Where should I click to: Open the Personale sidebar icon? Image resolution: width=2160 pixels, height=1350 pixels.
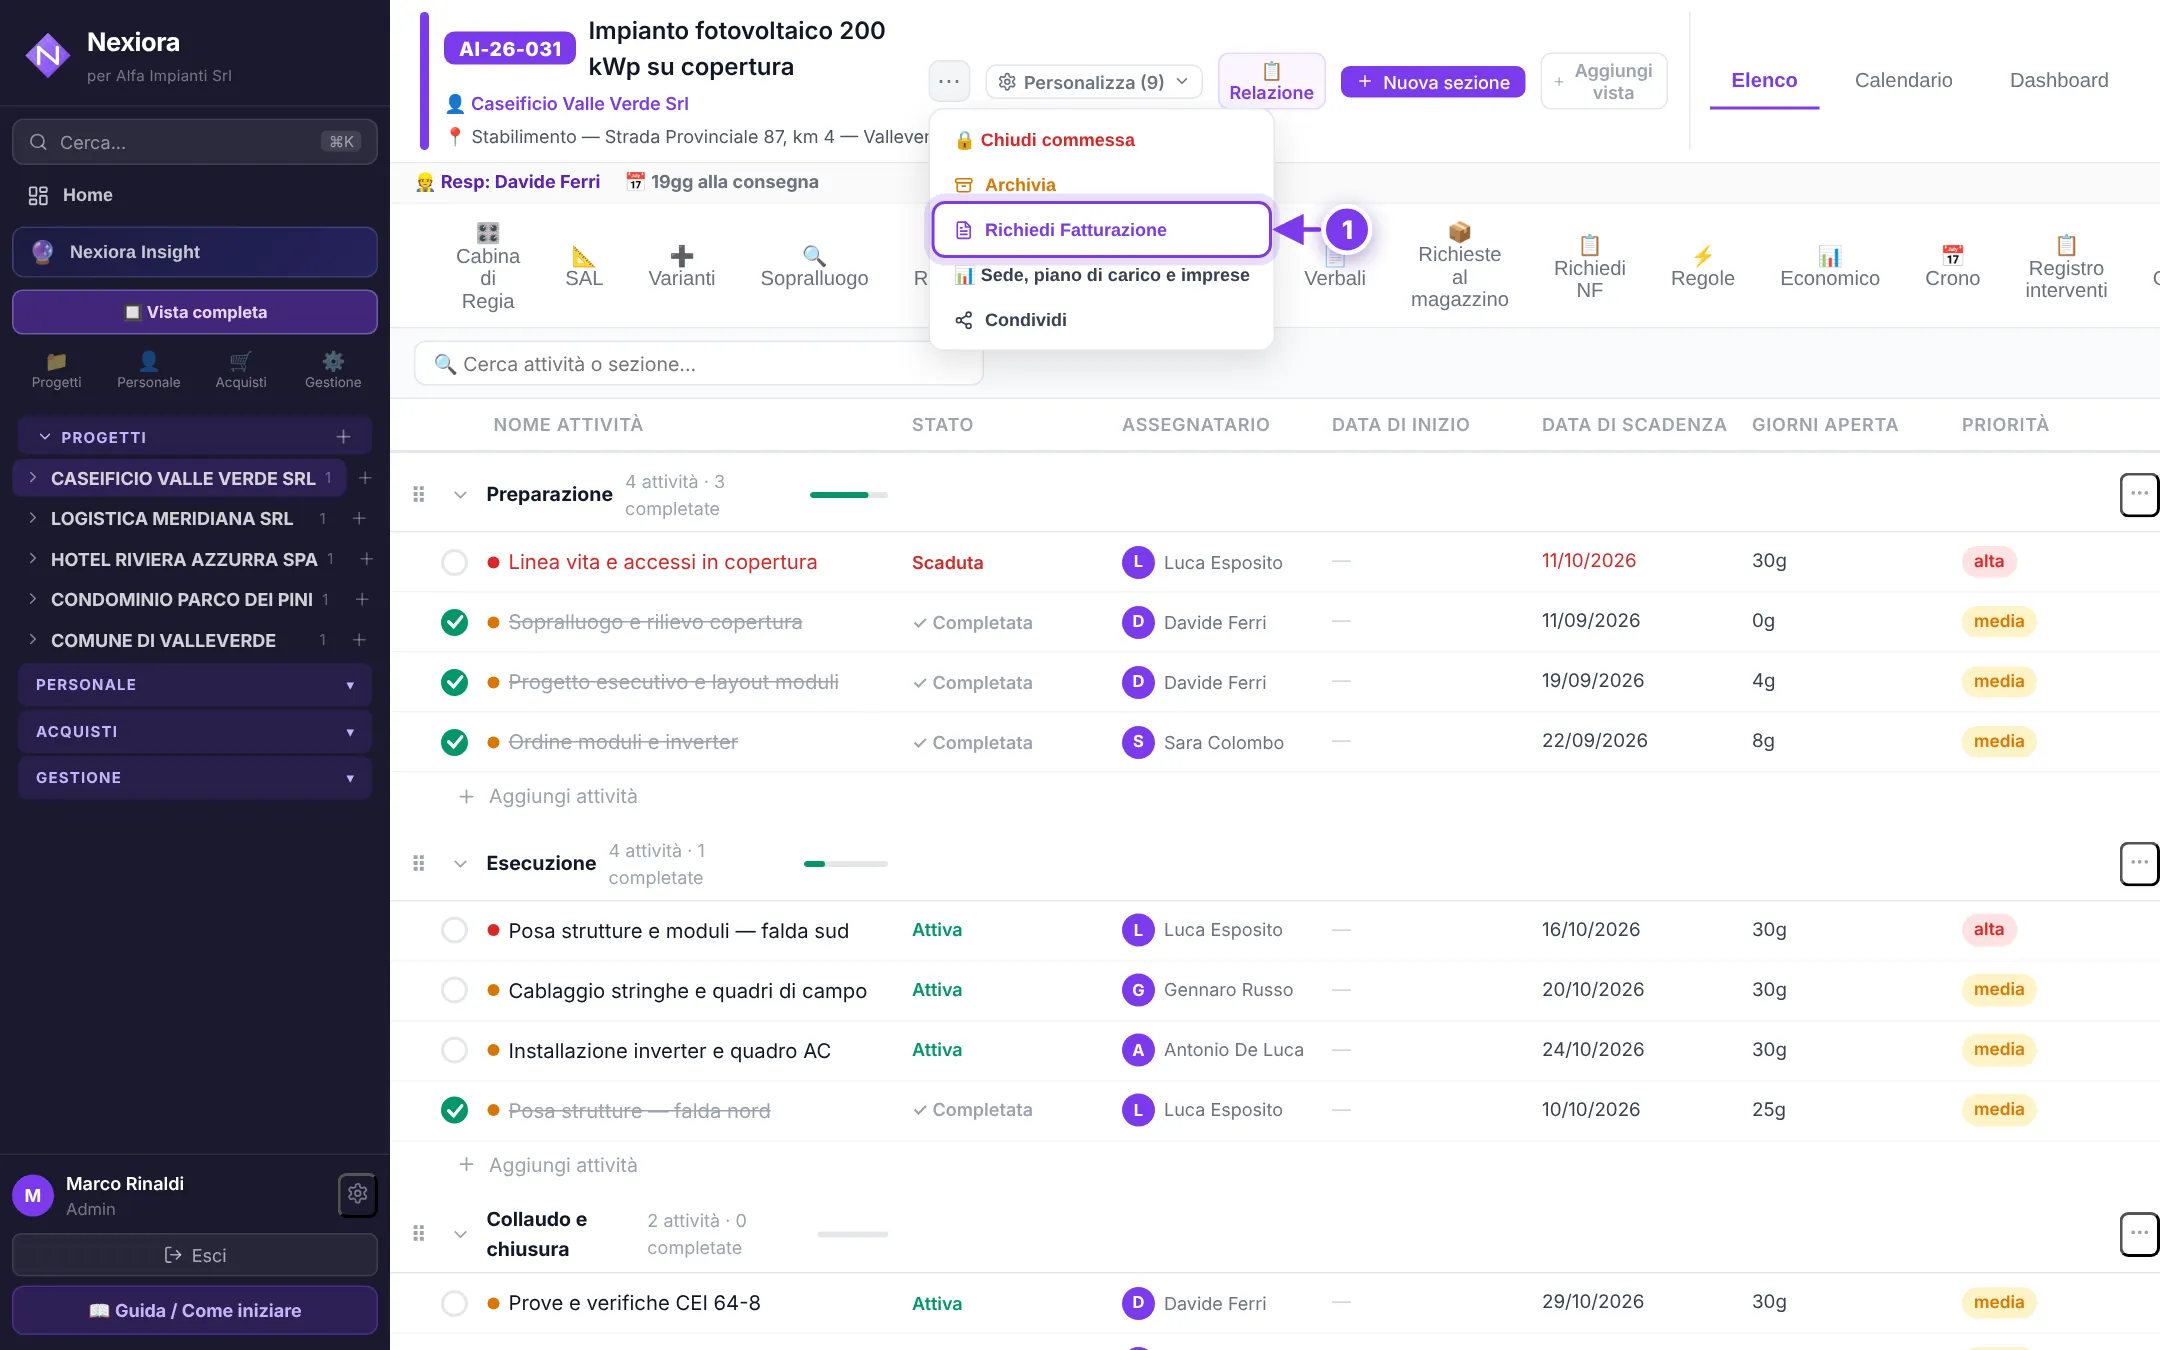point(148,370)
